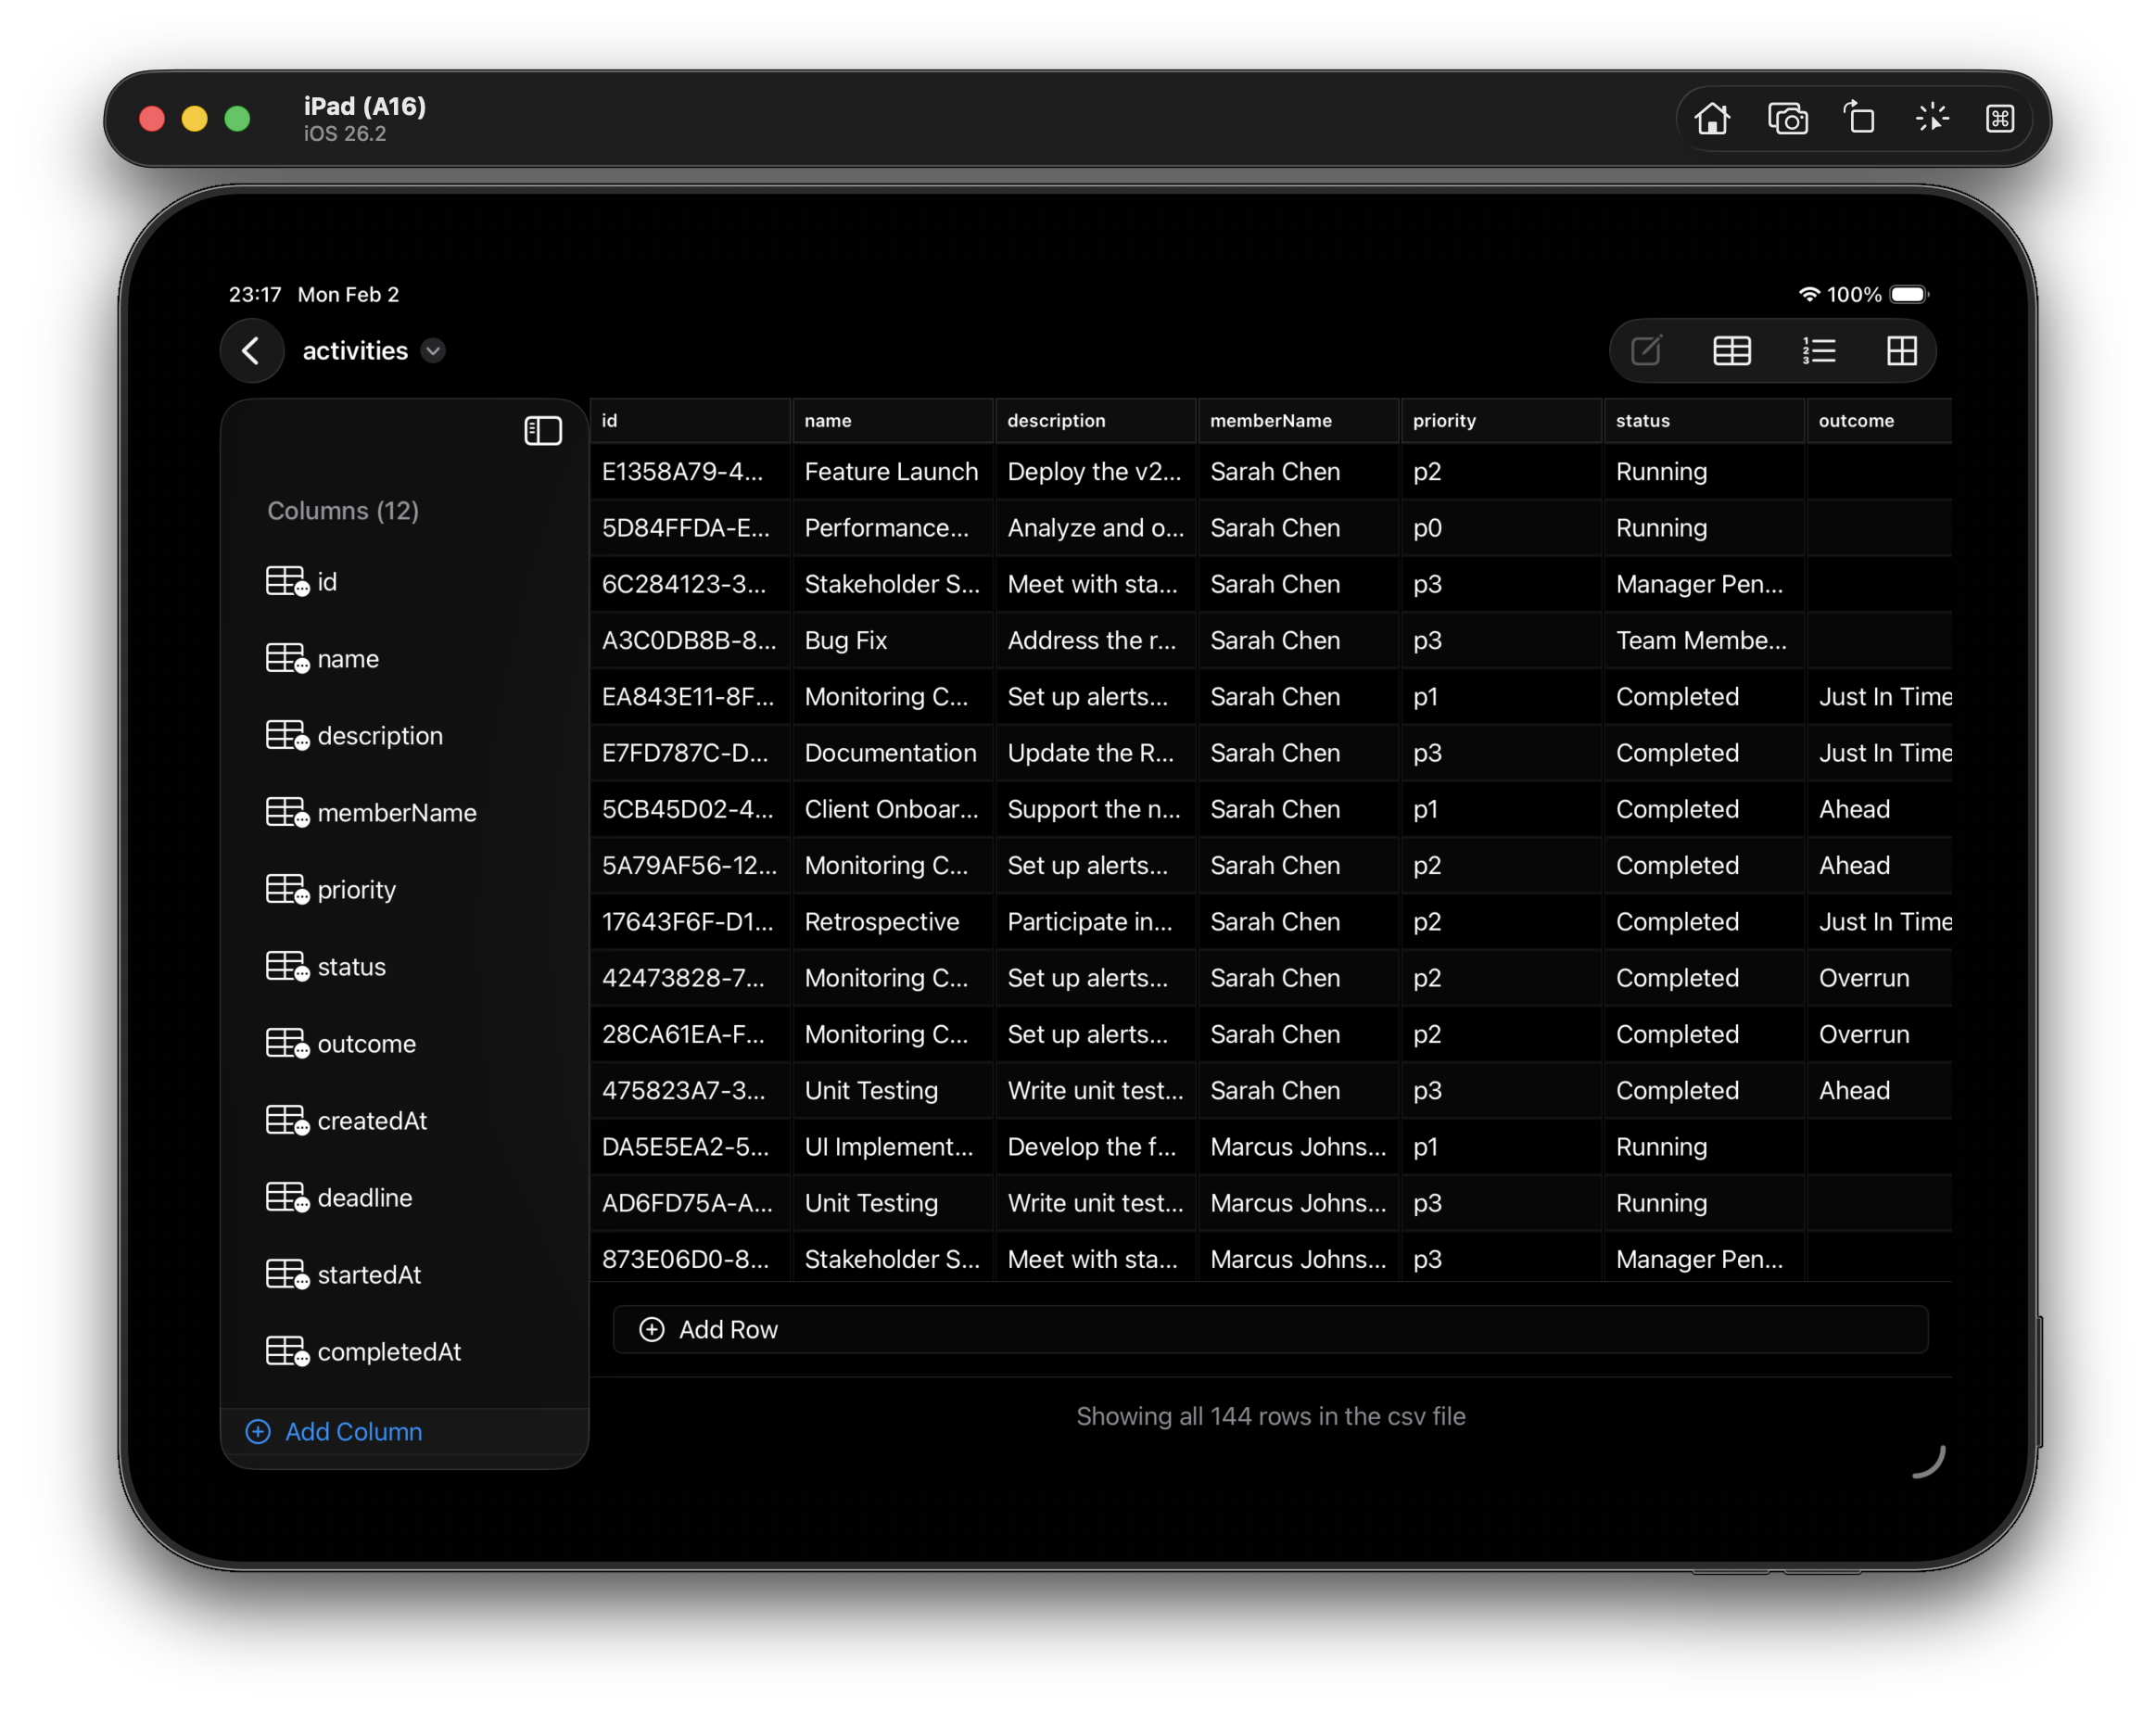Viewport: 2156px width, 1724px height.
Task: Go back using the chevron arrow
Action: coord(251,351)
